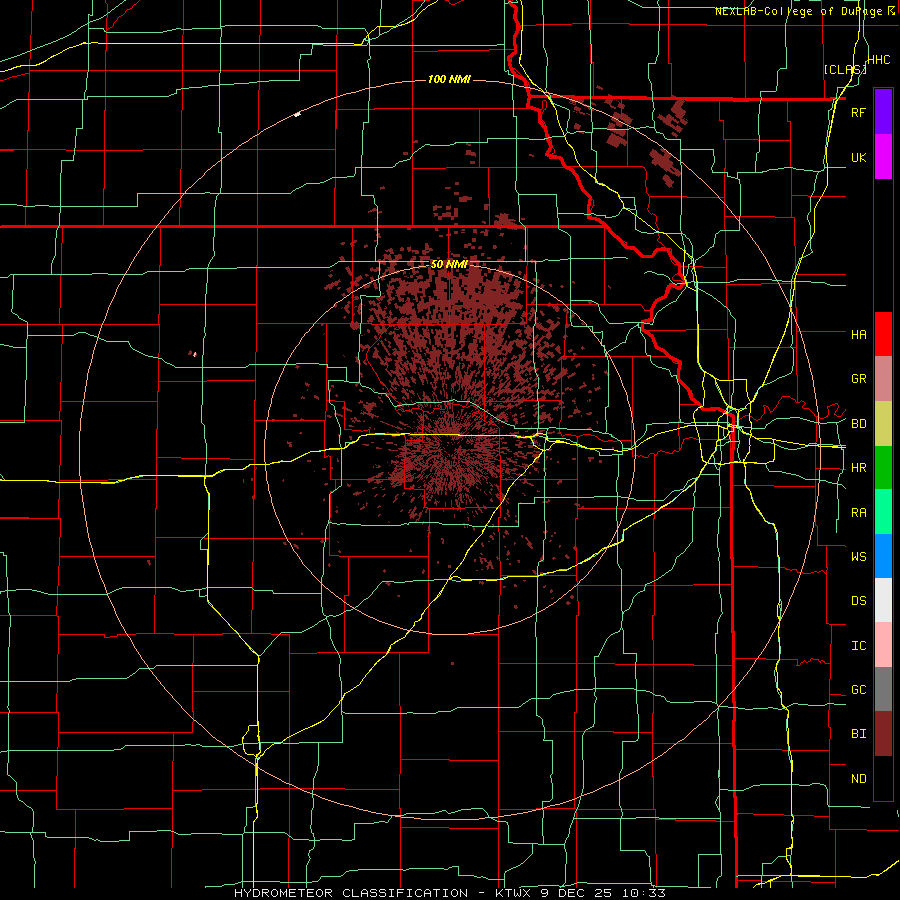Screen dimensions: 900x900
Task: Select the GR graupel color swatch
Action: click(883, 379)
